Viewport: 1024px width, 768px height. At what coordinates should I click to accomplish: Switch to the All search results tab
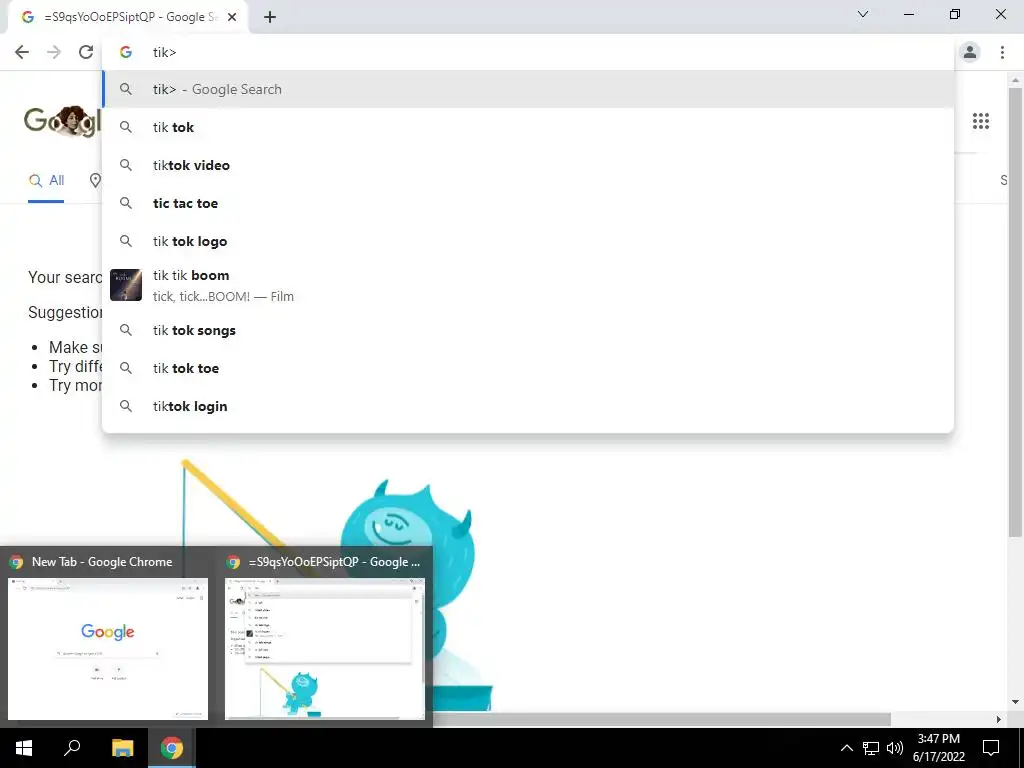point(46,180)
